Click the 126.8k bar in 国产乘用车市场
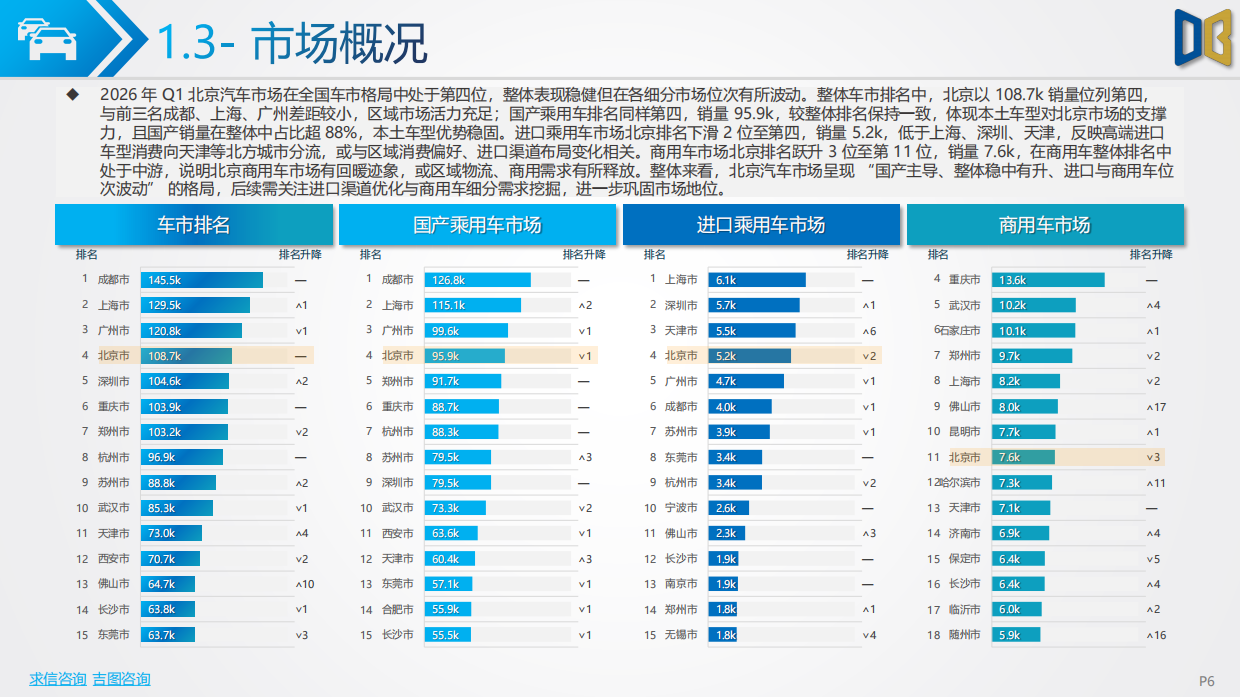This screenshot has width=1240, height=697. pos(478,280)
